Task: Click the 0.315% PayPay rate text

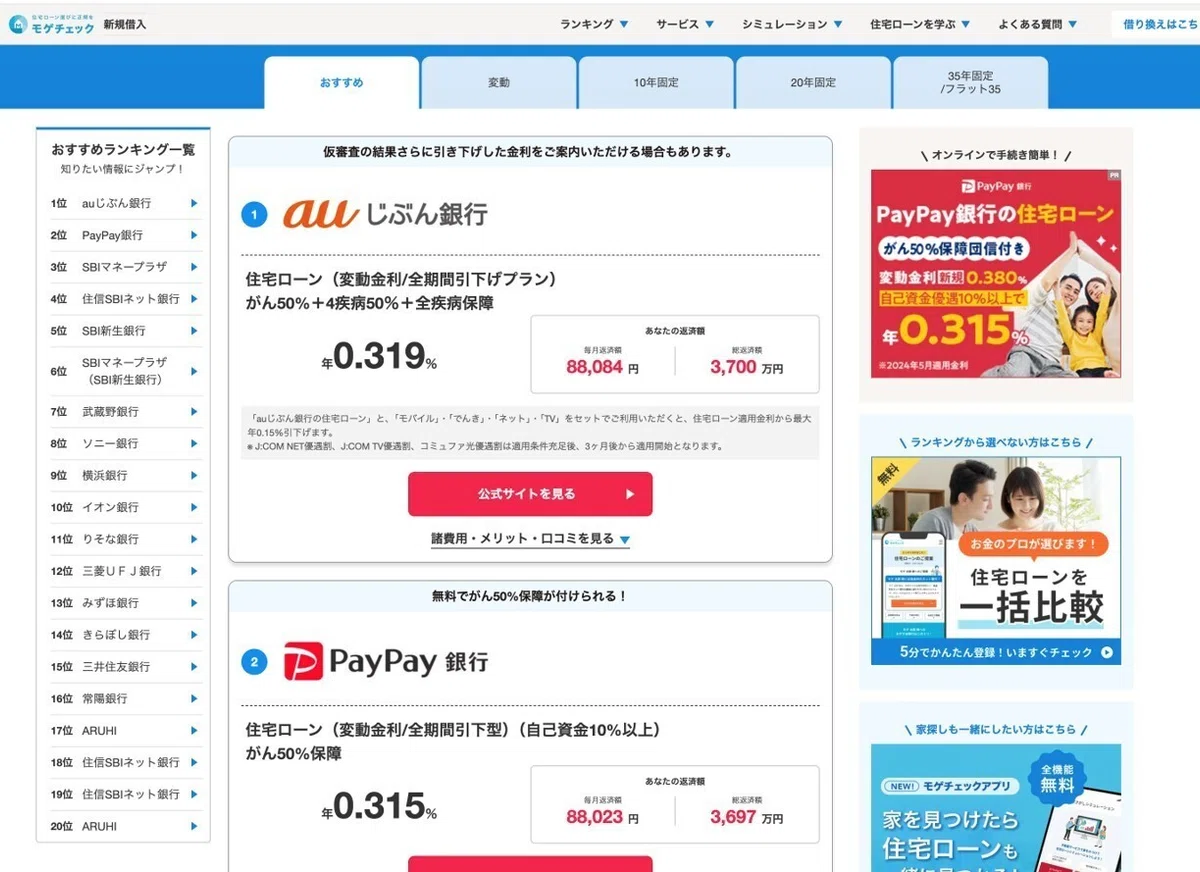Action: (x=379, y=806)
